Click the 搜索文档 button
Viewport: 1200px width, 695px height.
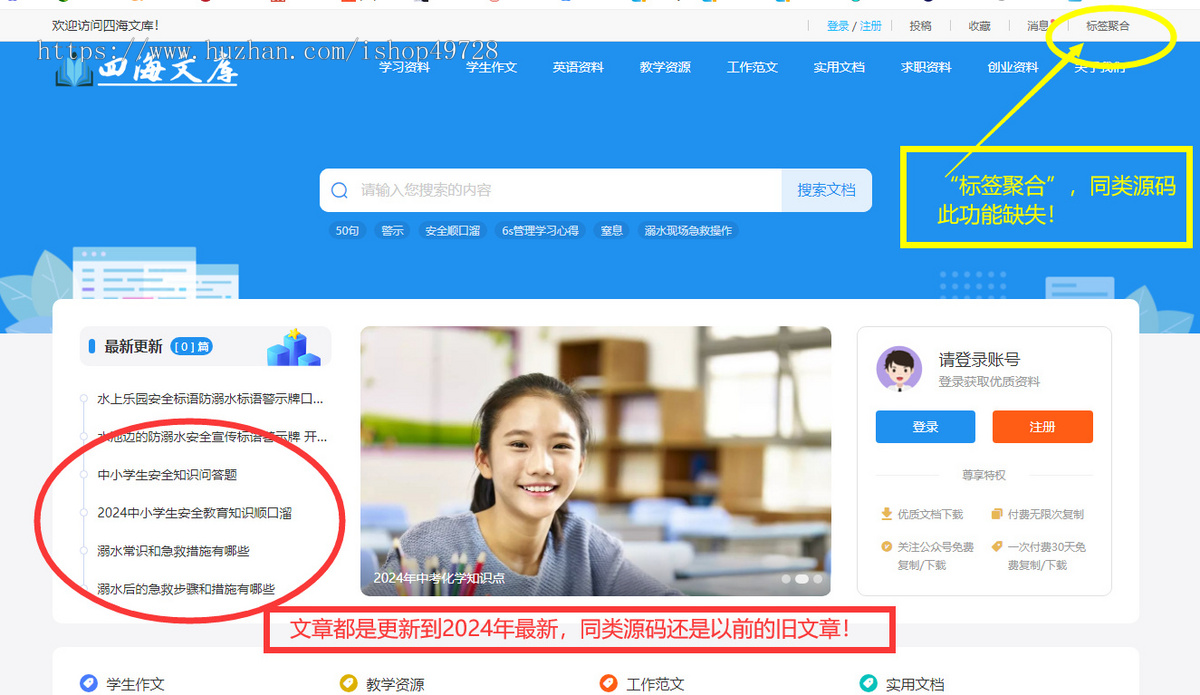pos(826,190)
